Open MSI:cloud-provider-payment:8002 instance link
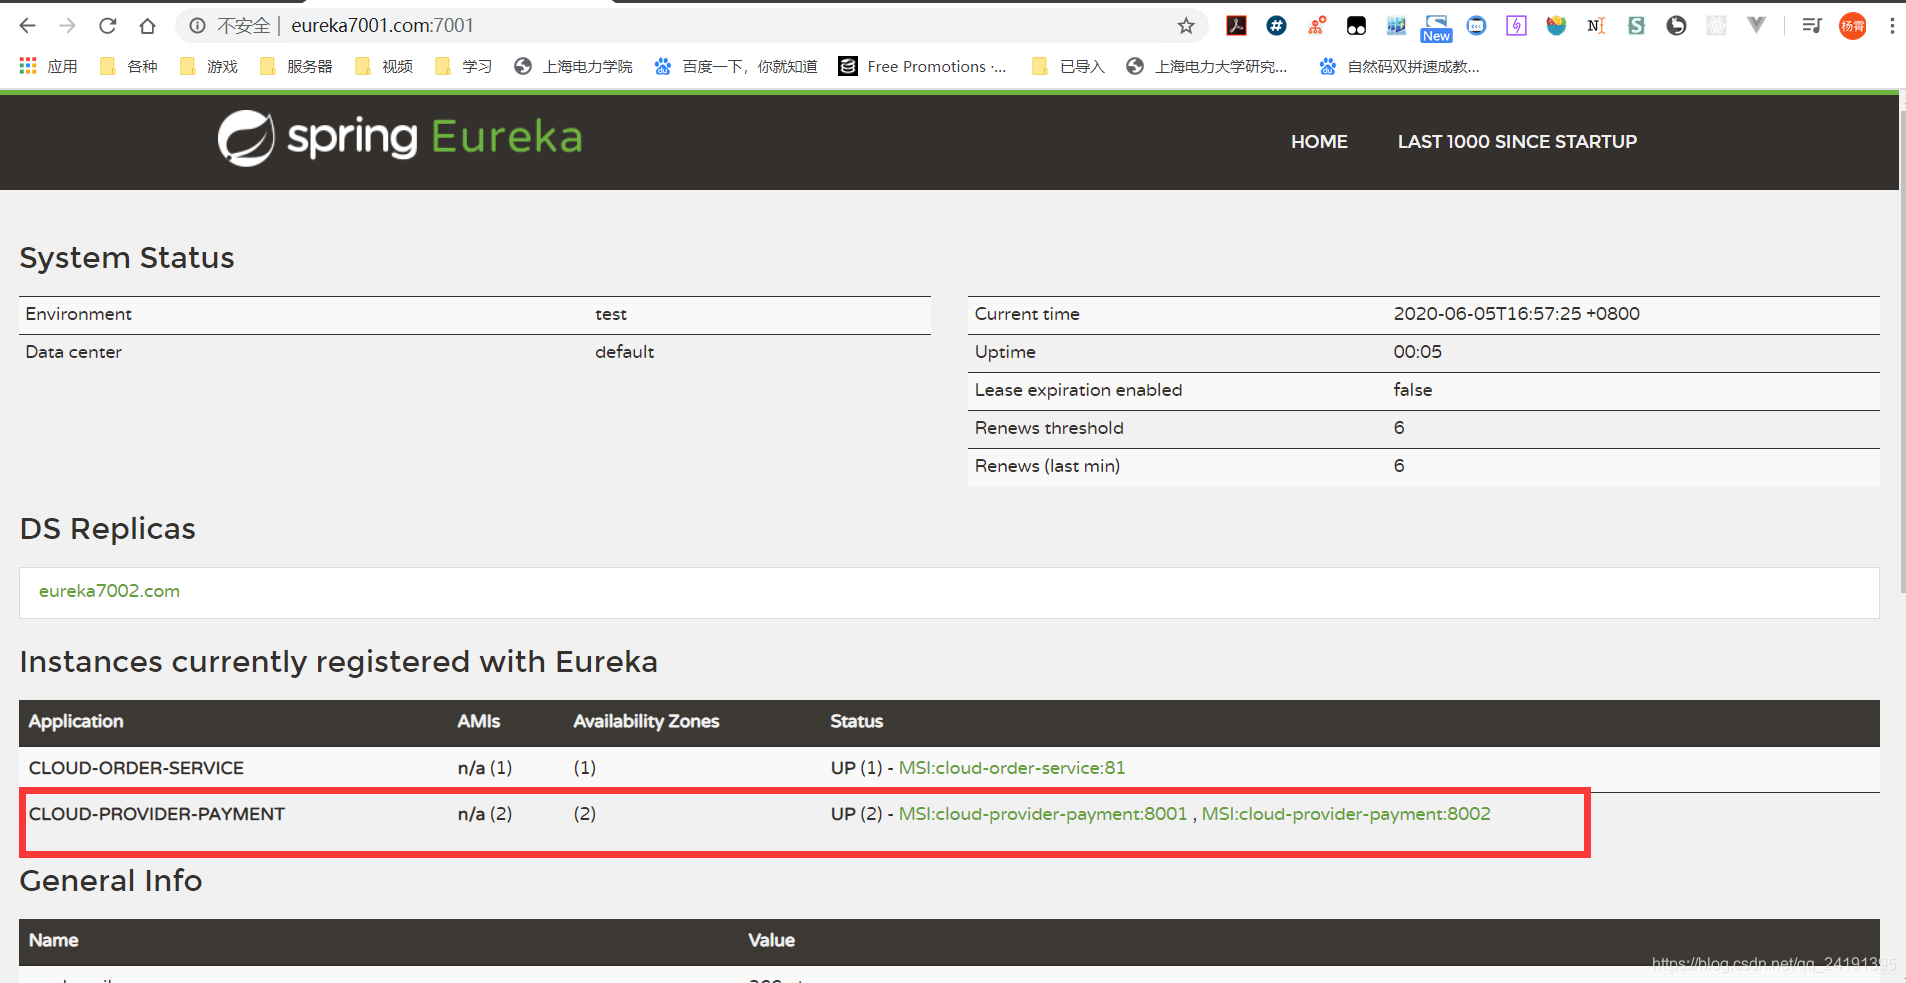Screen dimensions: 1906x983 point(1346,814)
